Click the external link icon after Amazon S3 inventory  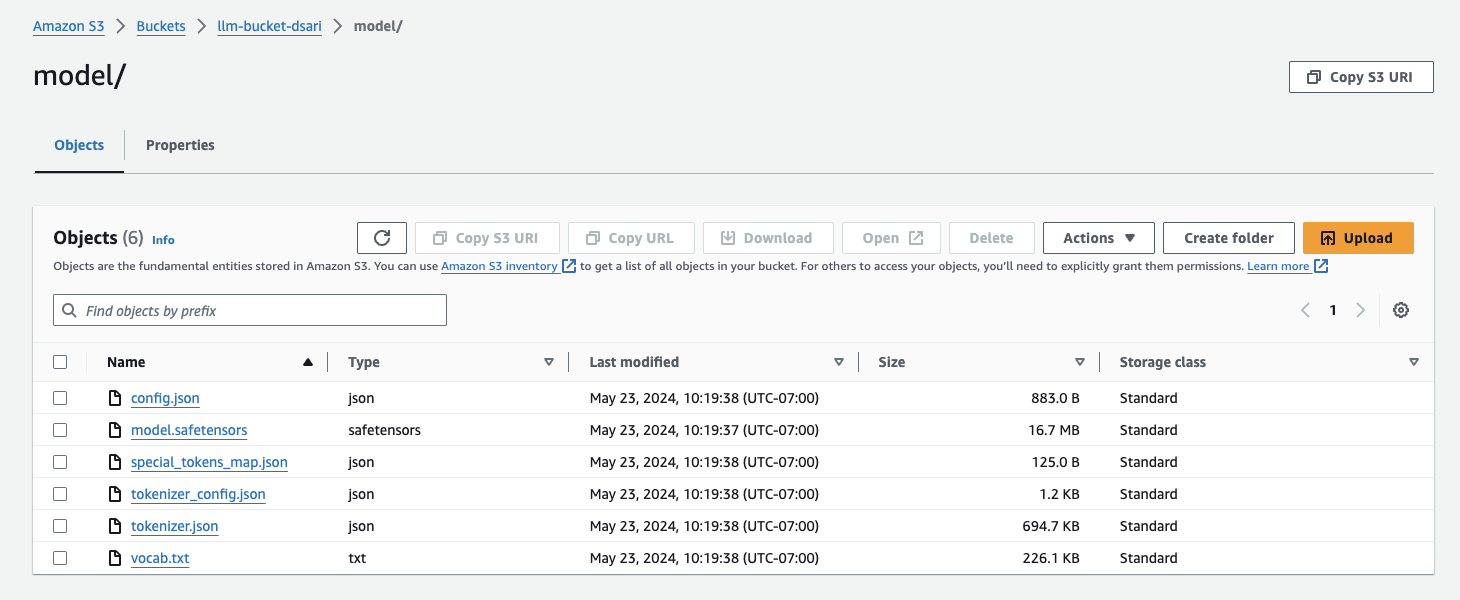coord(569,266)
